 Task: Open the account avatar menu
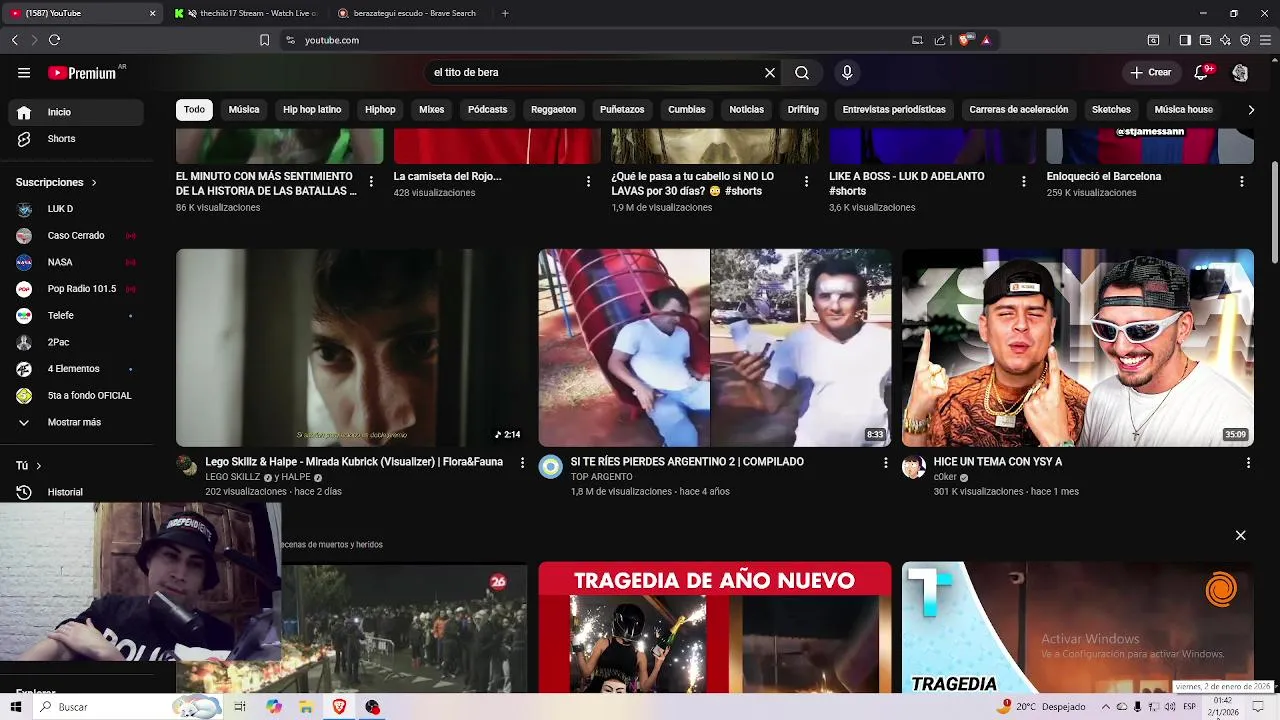1240,73
